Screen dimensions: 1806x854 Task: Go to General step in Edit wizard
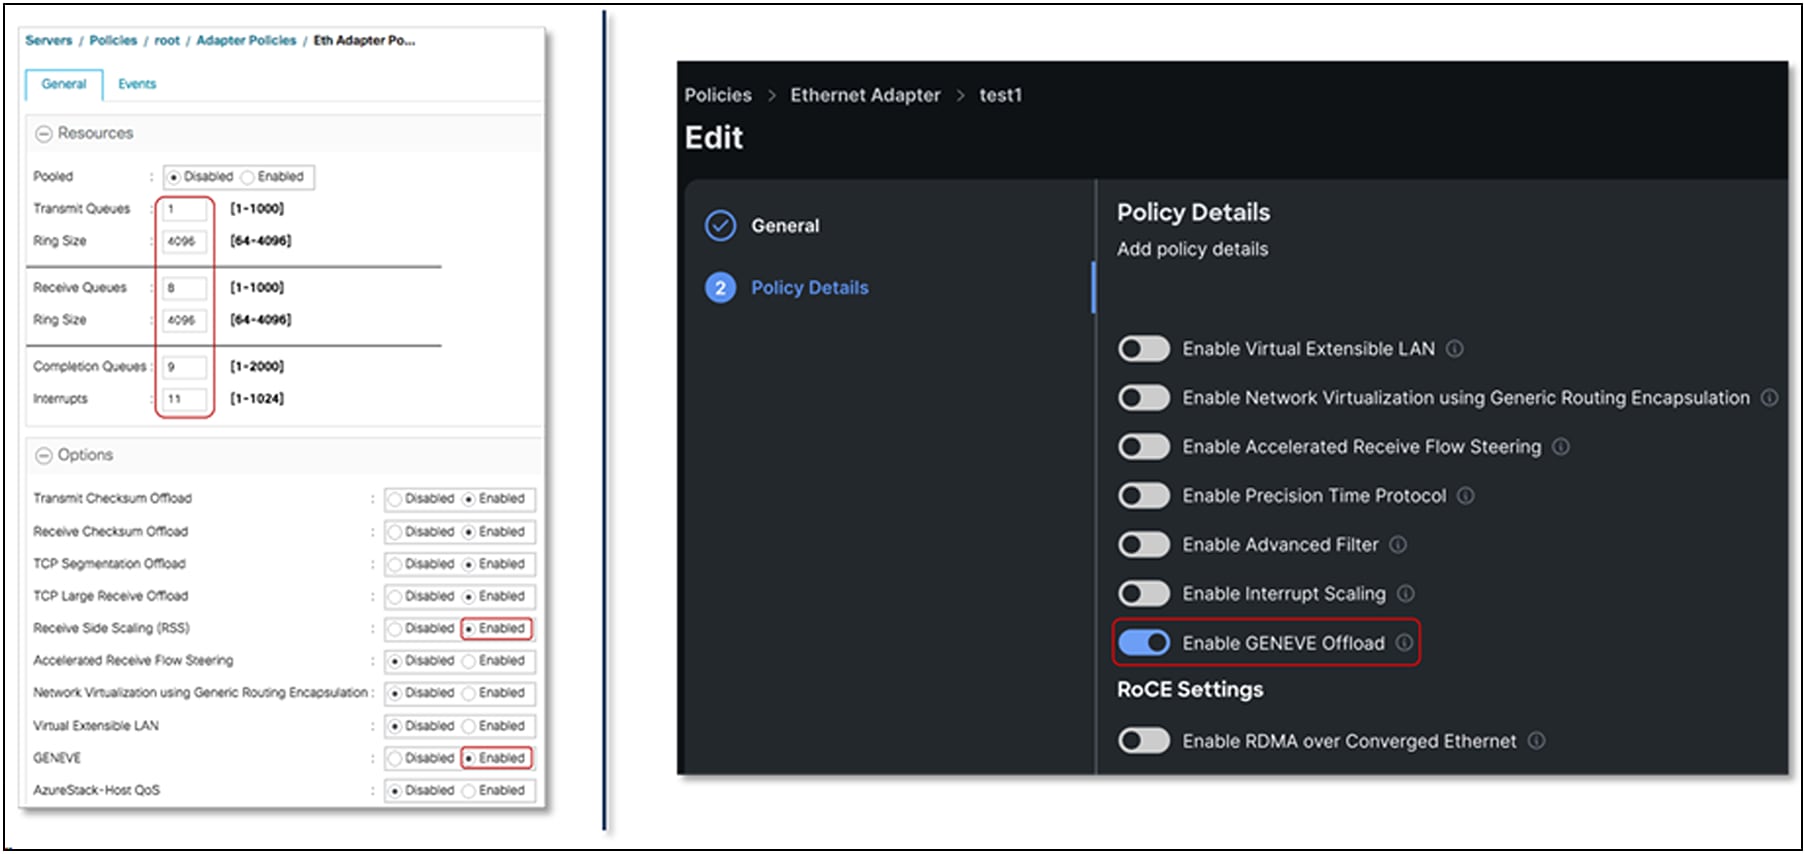pos(785,226)
